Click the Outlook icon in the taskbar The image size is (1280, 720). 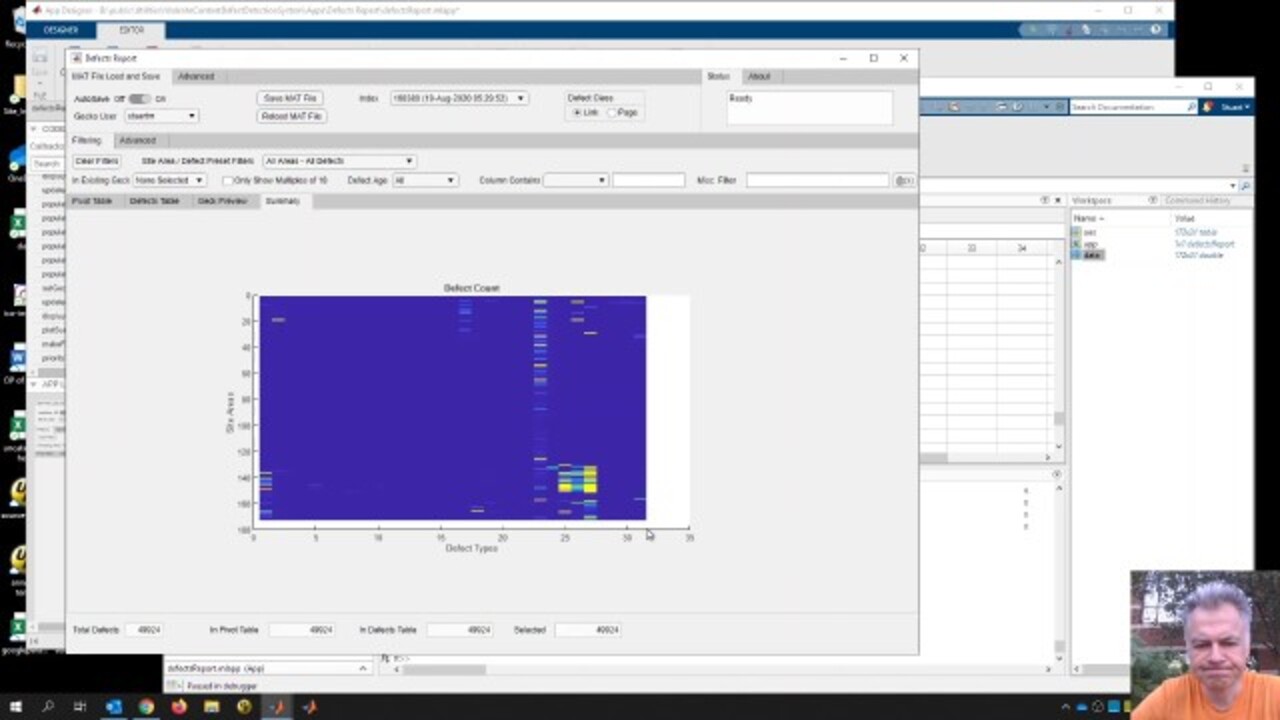click(x=113, y=707)
